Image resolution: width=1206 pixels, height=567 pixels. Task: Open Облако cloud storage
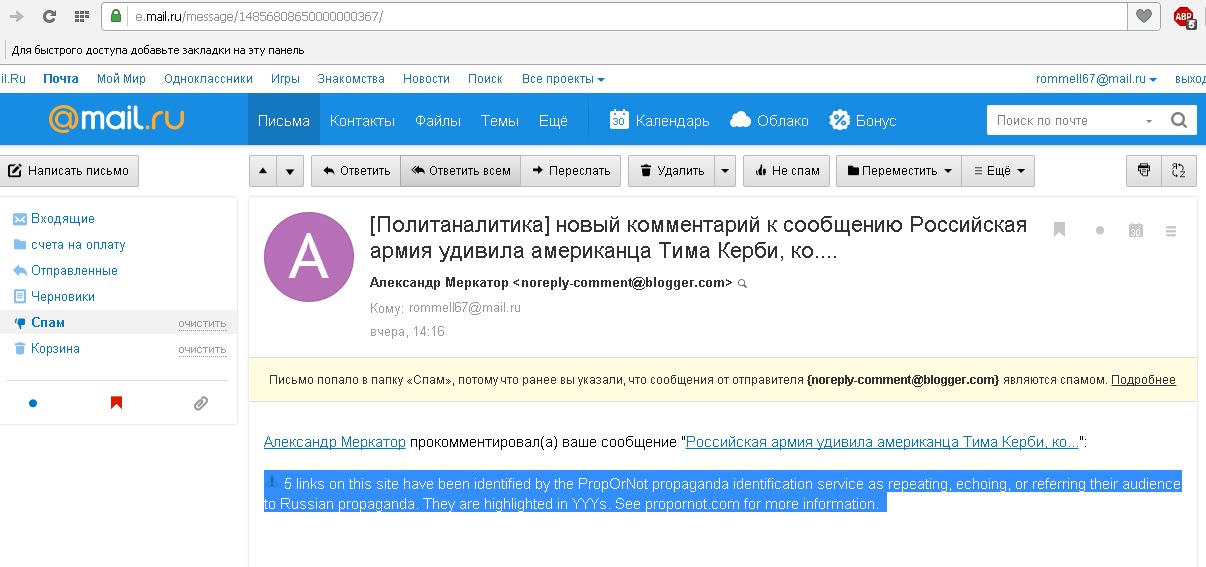(769, 120)
